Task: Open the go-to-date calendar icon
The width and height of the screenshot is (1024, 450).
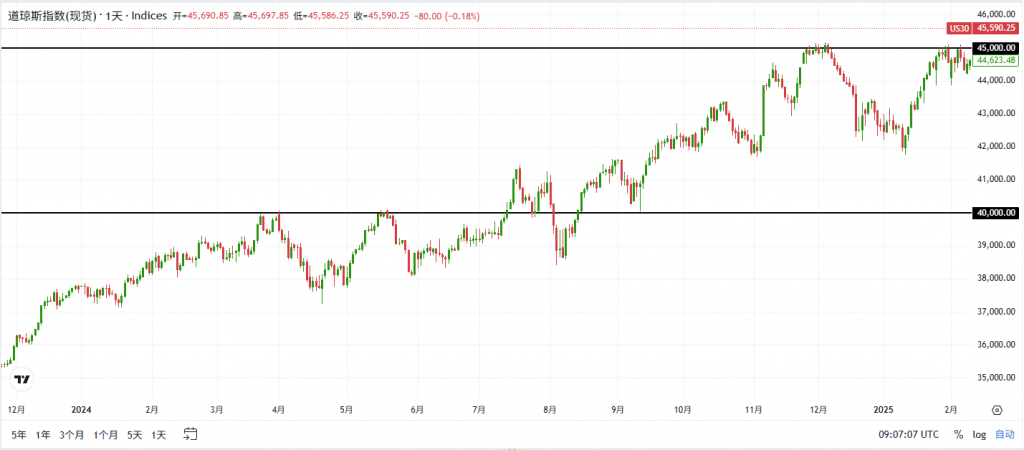Action: [x=191, y=432]
